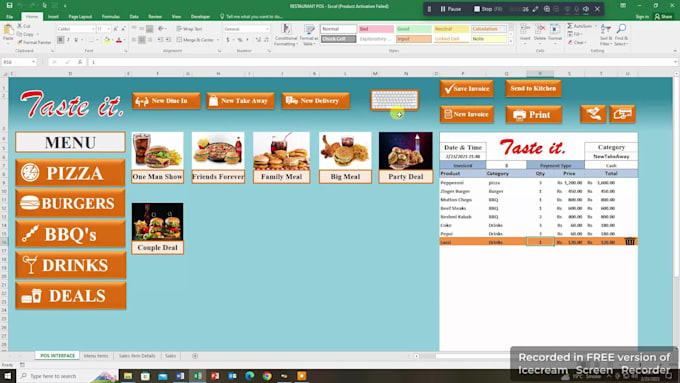Add a new sheet with plus icon
The width and height of the screenshot is (680, 383).
point(195,356)
